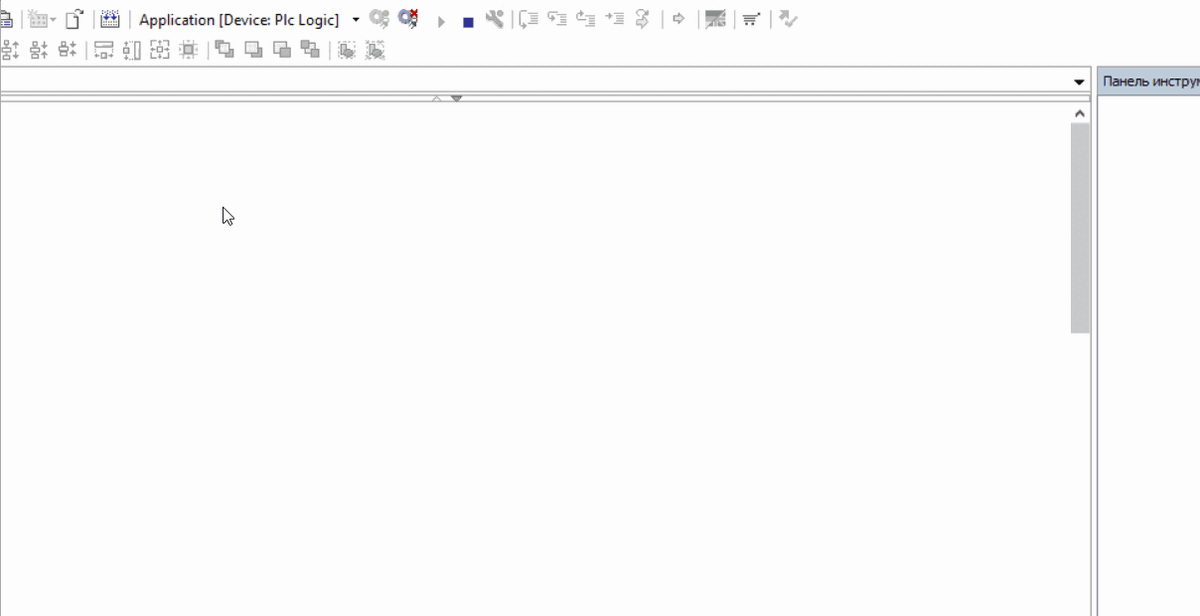Click the Group elements icon
Viewport: 1200px width, 616px height.
346,49
